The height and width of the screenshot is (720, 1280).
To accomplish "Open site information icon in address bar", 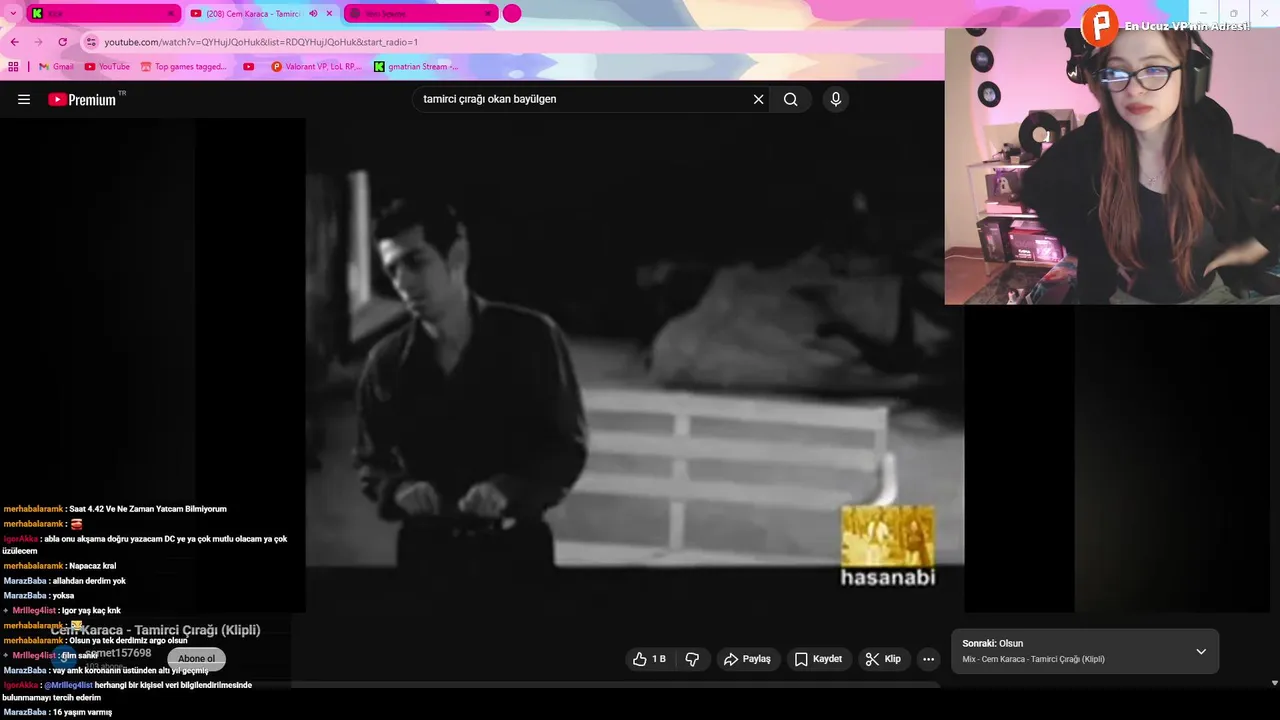I will [x=92, y=42].
